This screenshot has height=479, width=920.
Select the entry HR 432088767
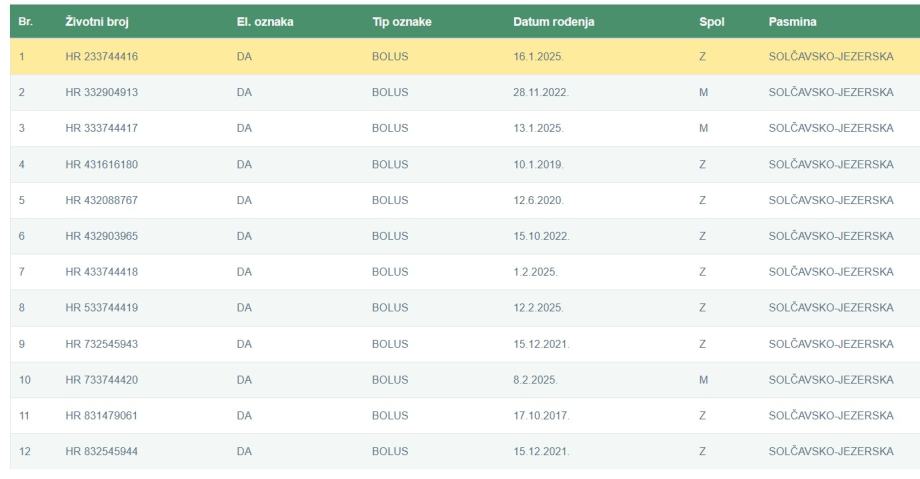pos(101,201)
